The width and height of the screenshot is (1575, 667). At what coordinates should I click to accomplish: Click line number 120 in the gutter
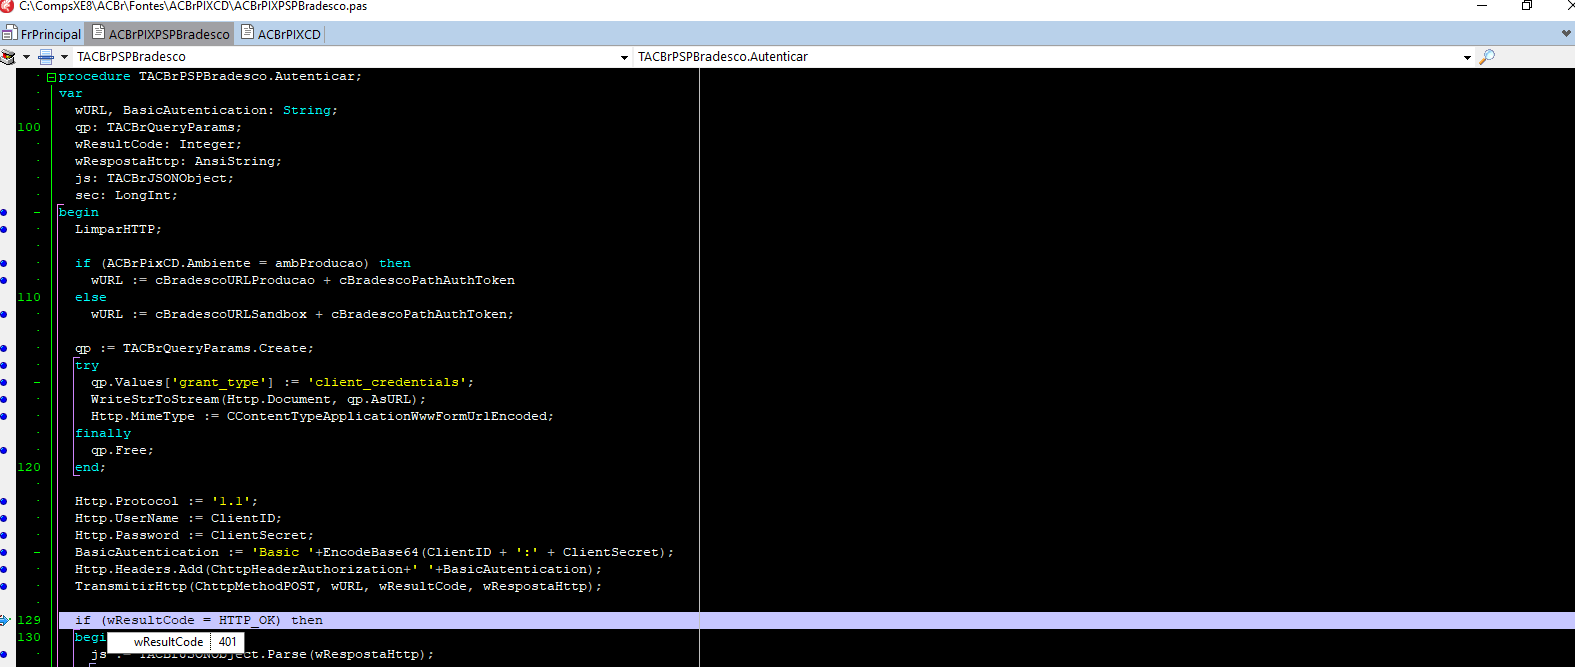point(29,467)
